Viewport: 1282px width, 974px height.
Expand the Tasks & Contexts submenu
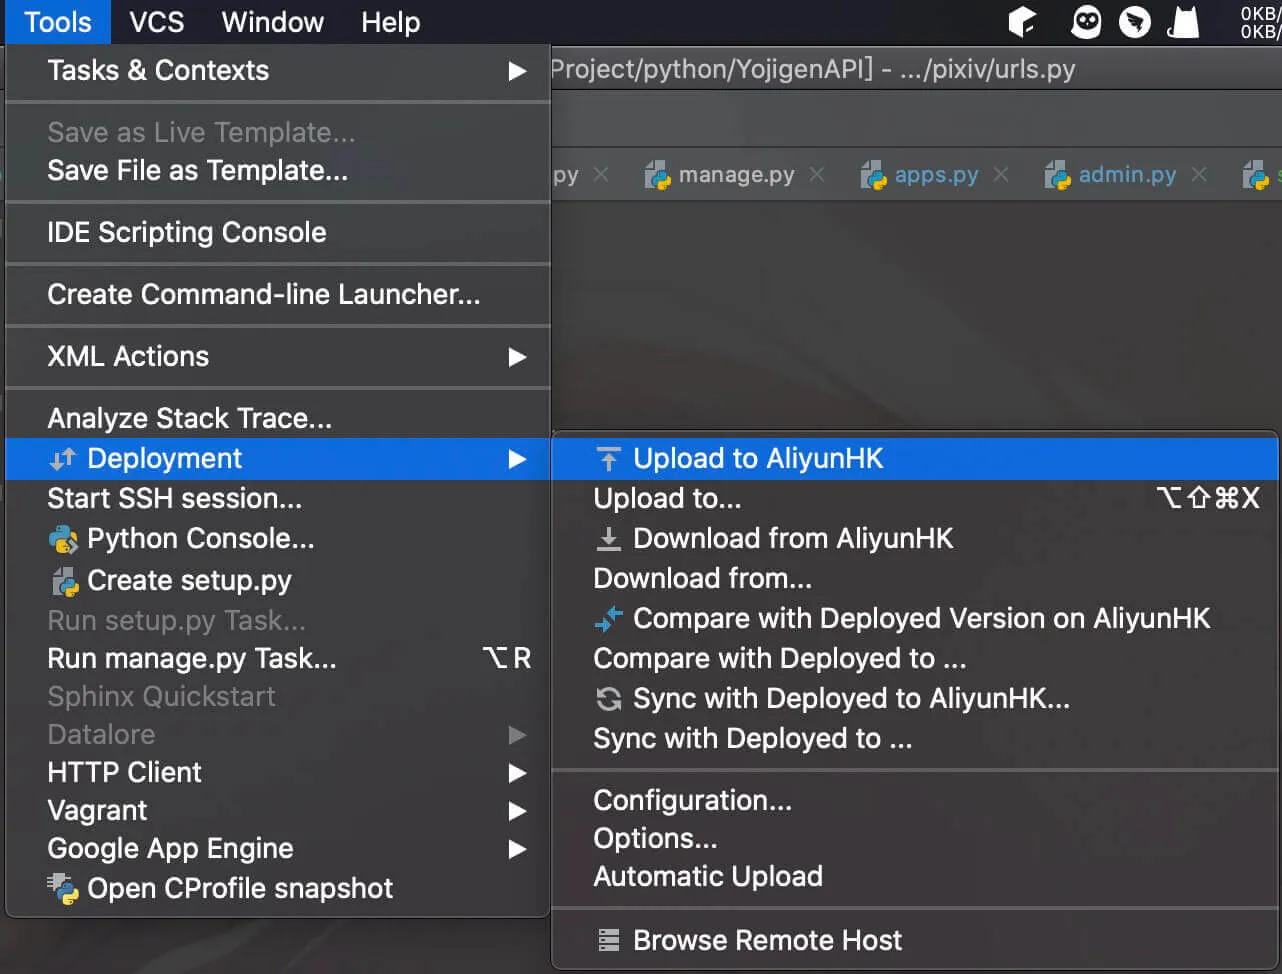[516, 71]
